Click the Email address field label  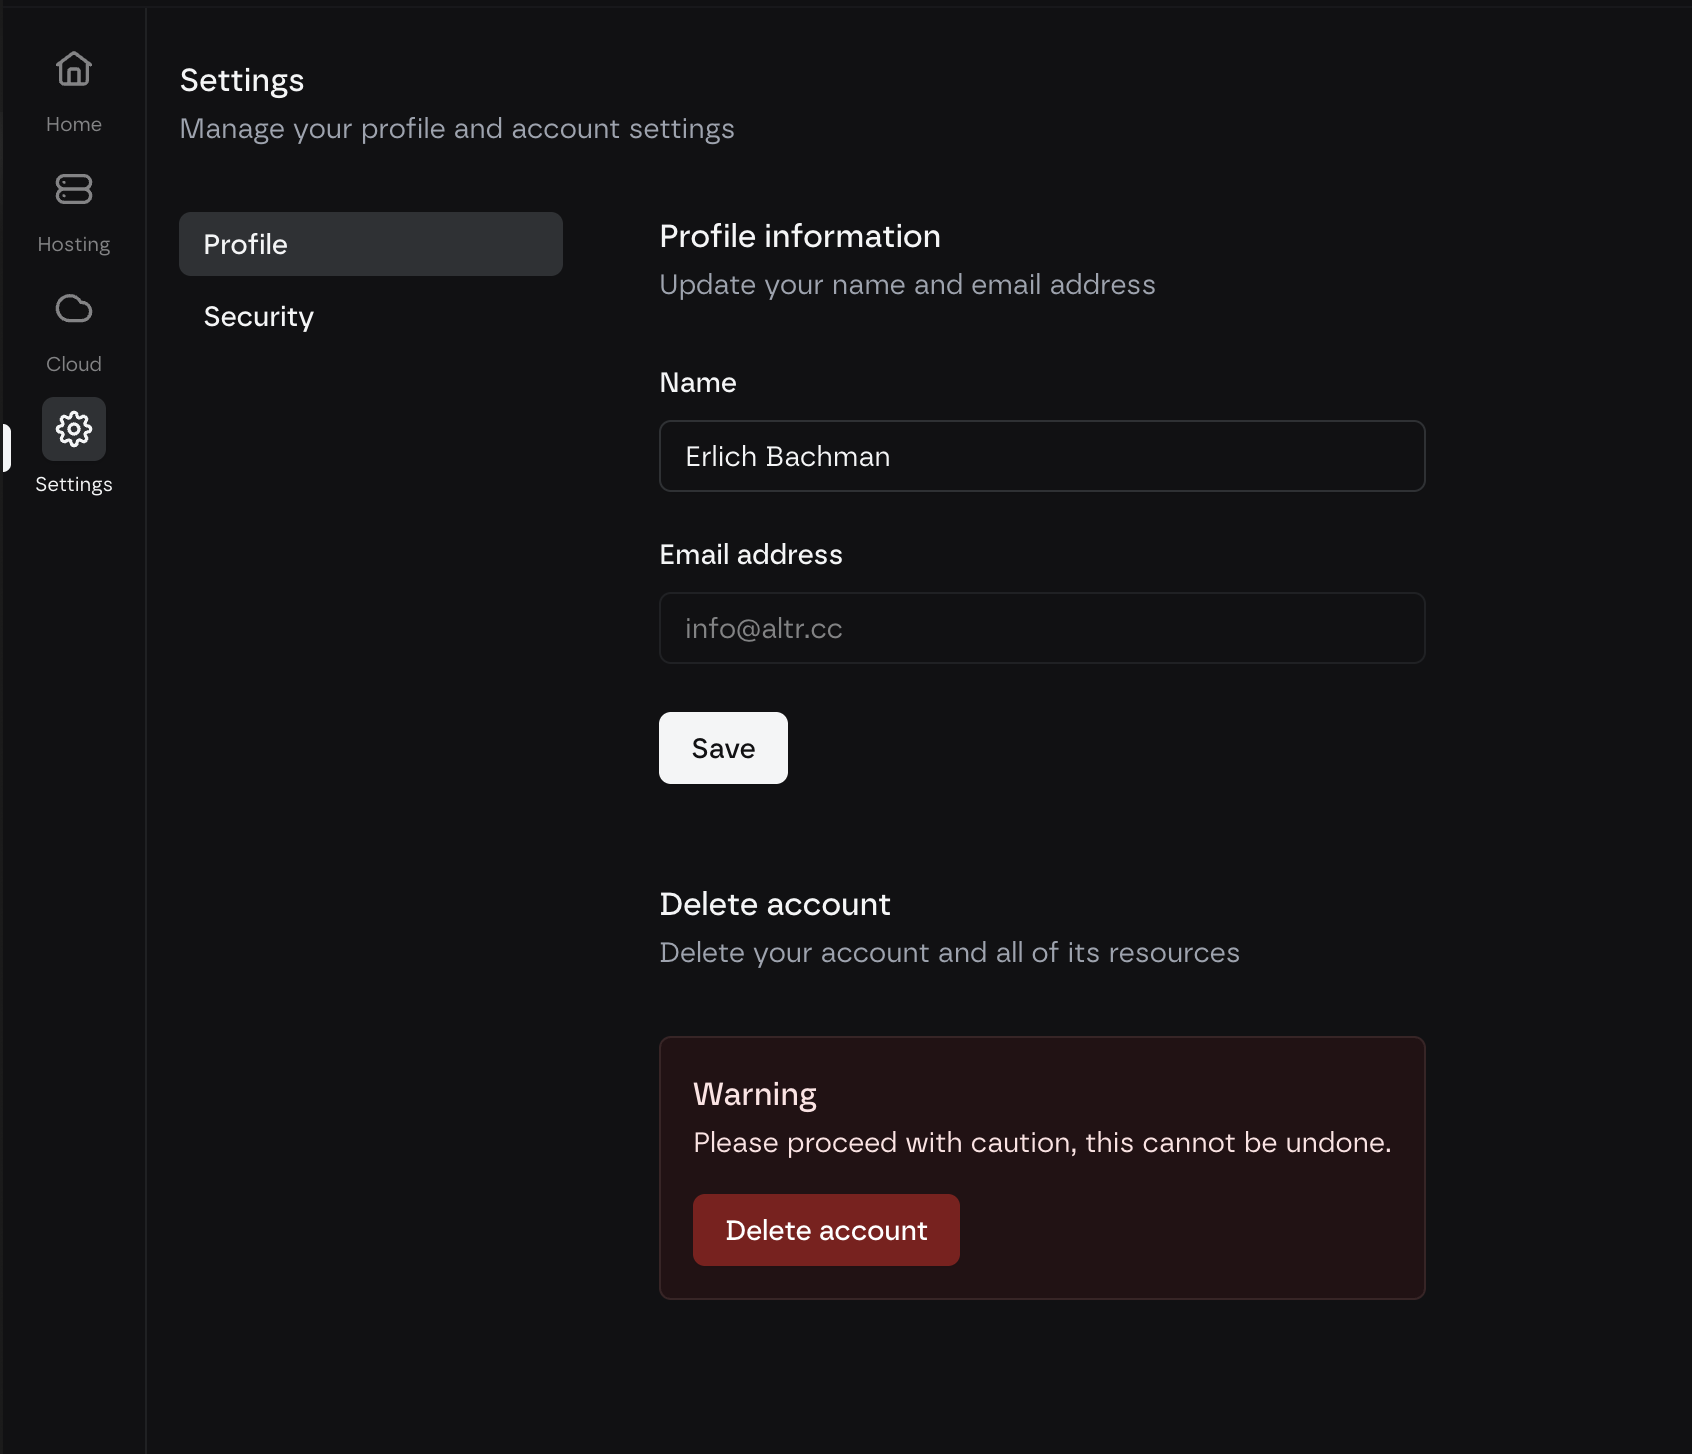751,554
